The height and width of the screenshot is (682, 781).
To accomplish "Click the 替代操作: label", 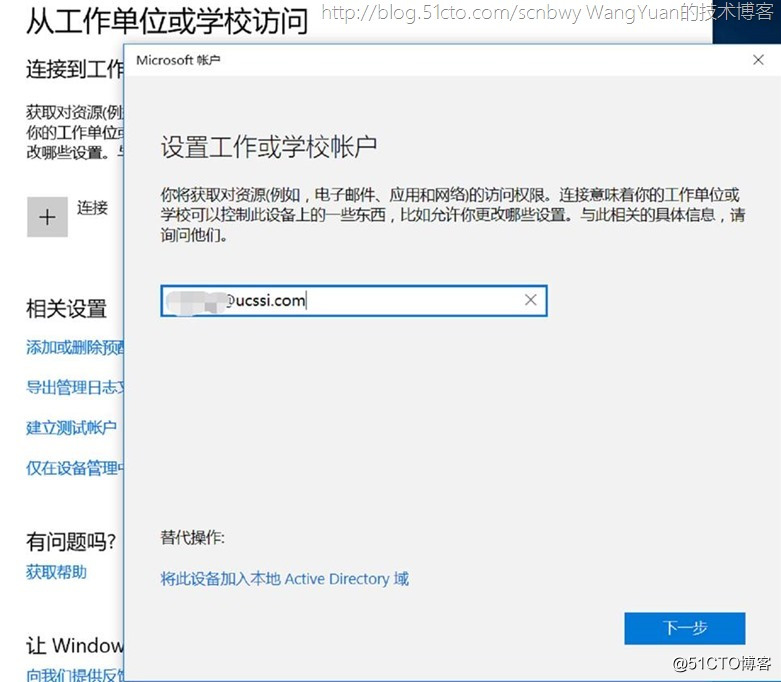I will (192, 538).
